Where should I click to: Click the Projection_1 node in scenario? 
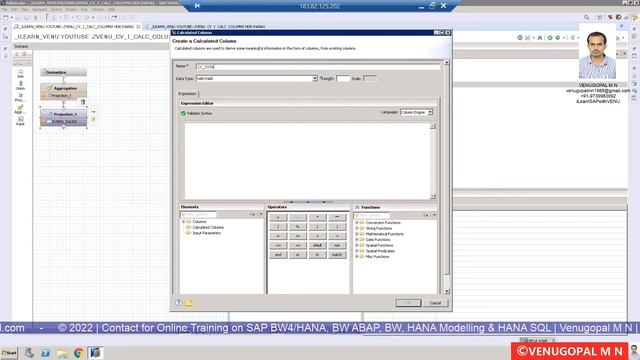(x=63, y=114)
